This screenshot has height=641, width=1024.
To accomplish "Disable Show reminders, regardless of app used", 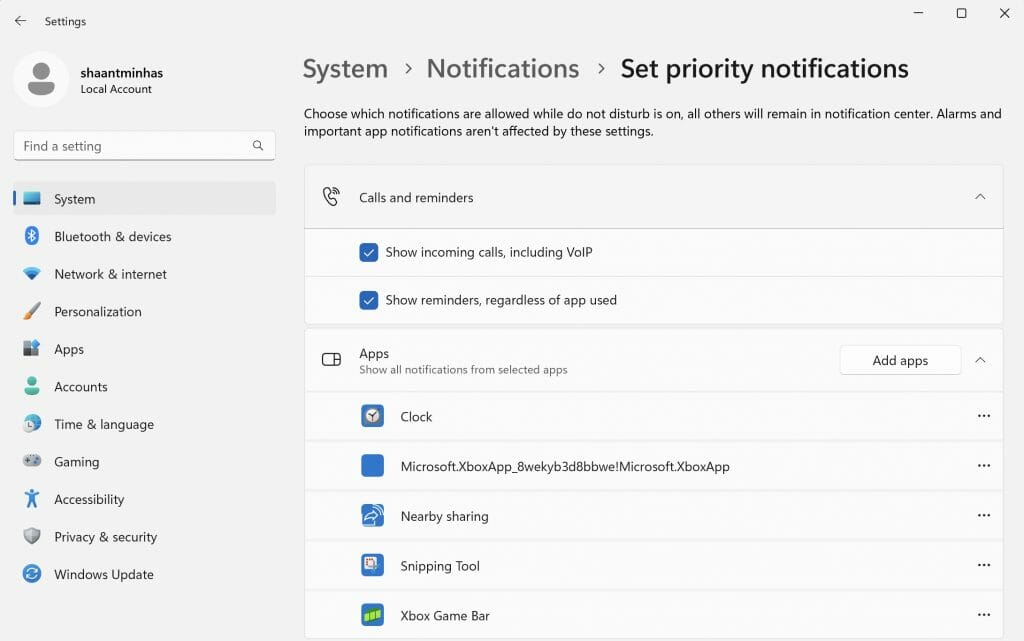I will click(369, 300).
